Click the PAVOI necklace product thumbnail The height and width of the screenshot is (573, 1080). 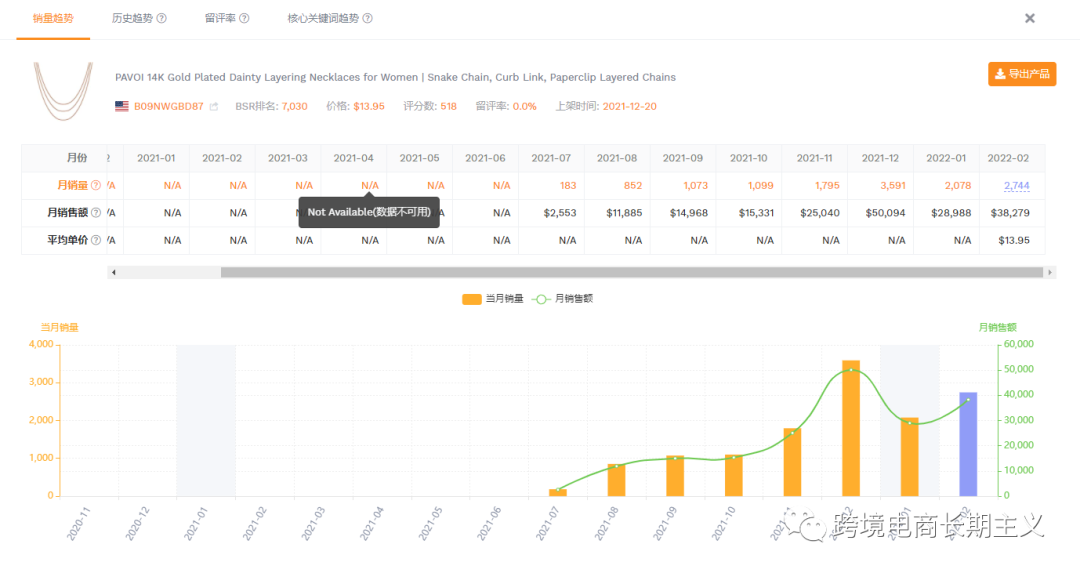pos(63,90)
